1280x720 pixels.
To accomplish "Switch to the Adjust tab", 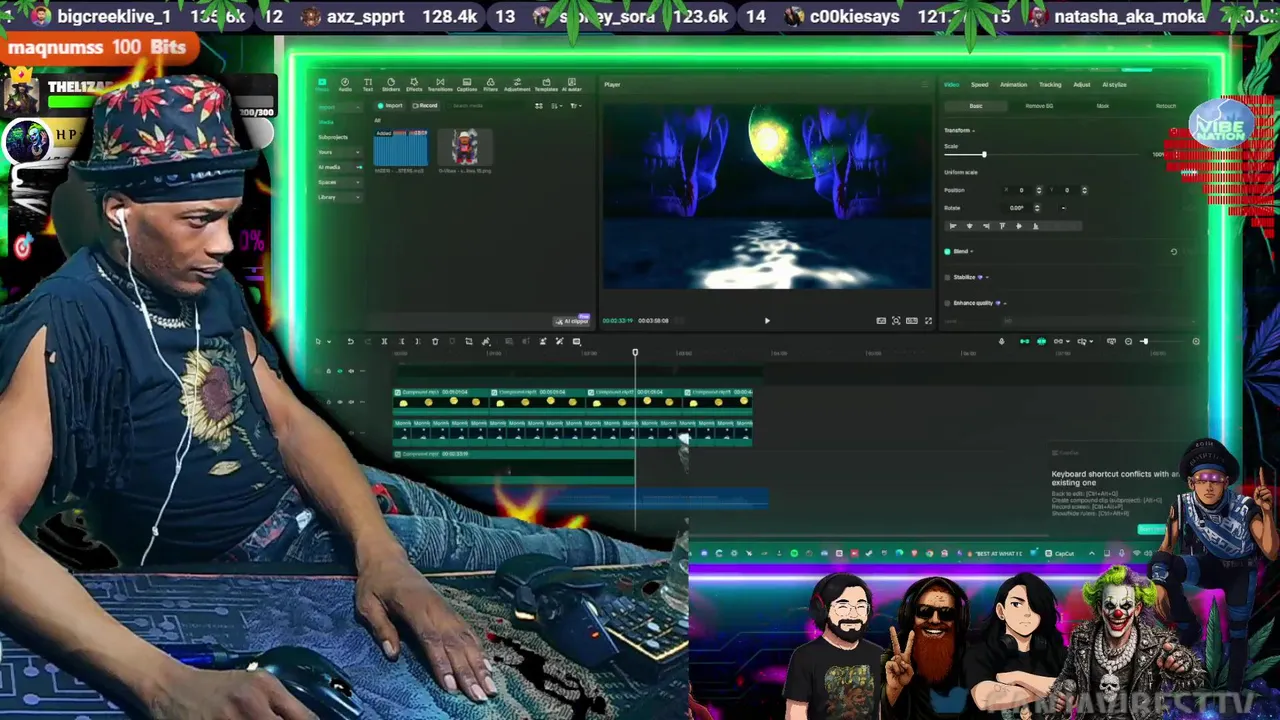I will (x=1082, y=85).
